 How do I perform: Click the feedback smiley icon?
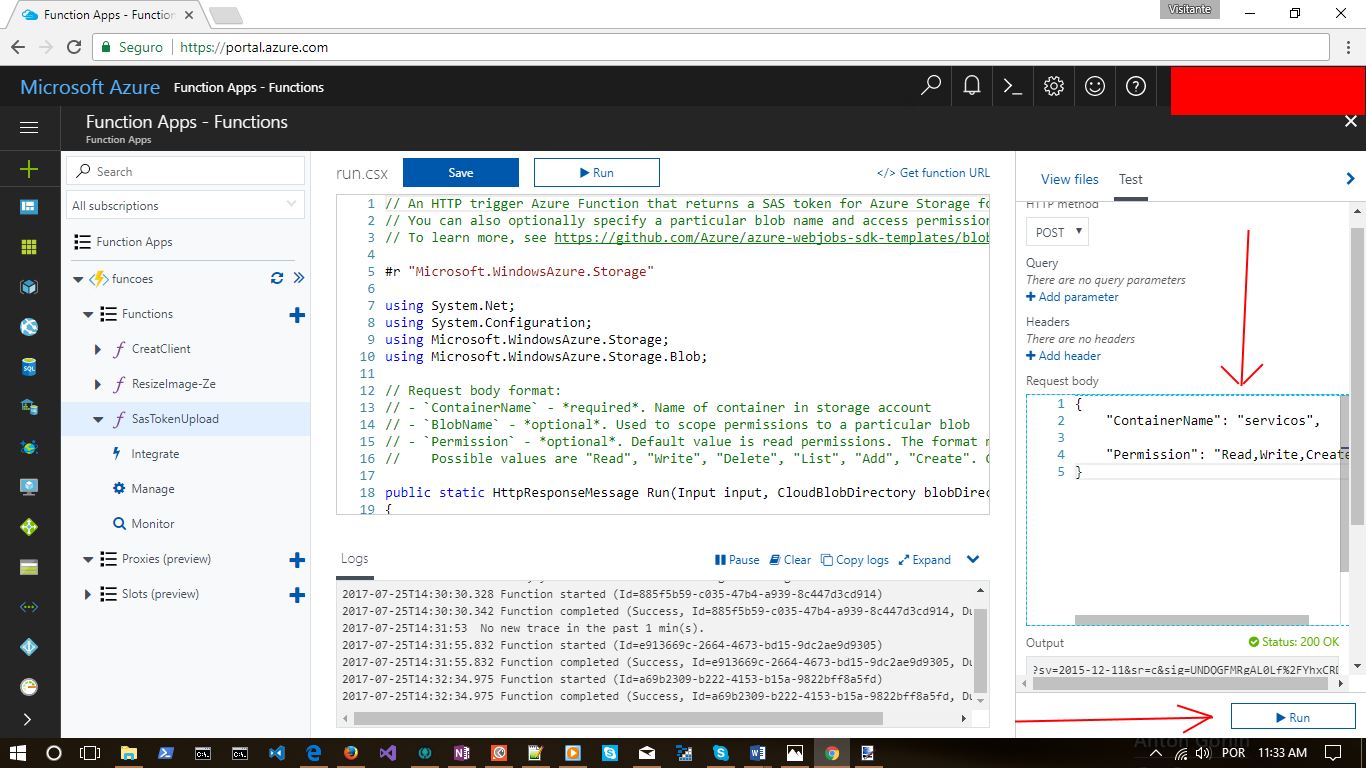click(1095, 86)
